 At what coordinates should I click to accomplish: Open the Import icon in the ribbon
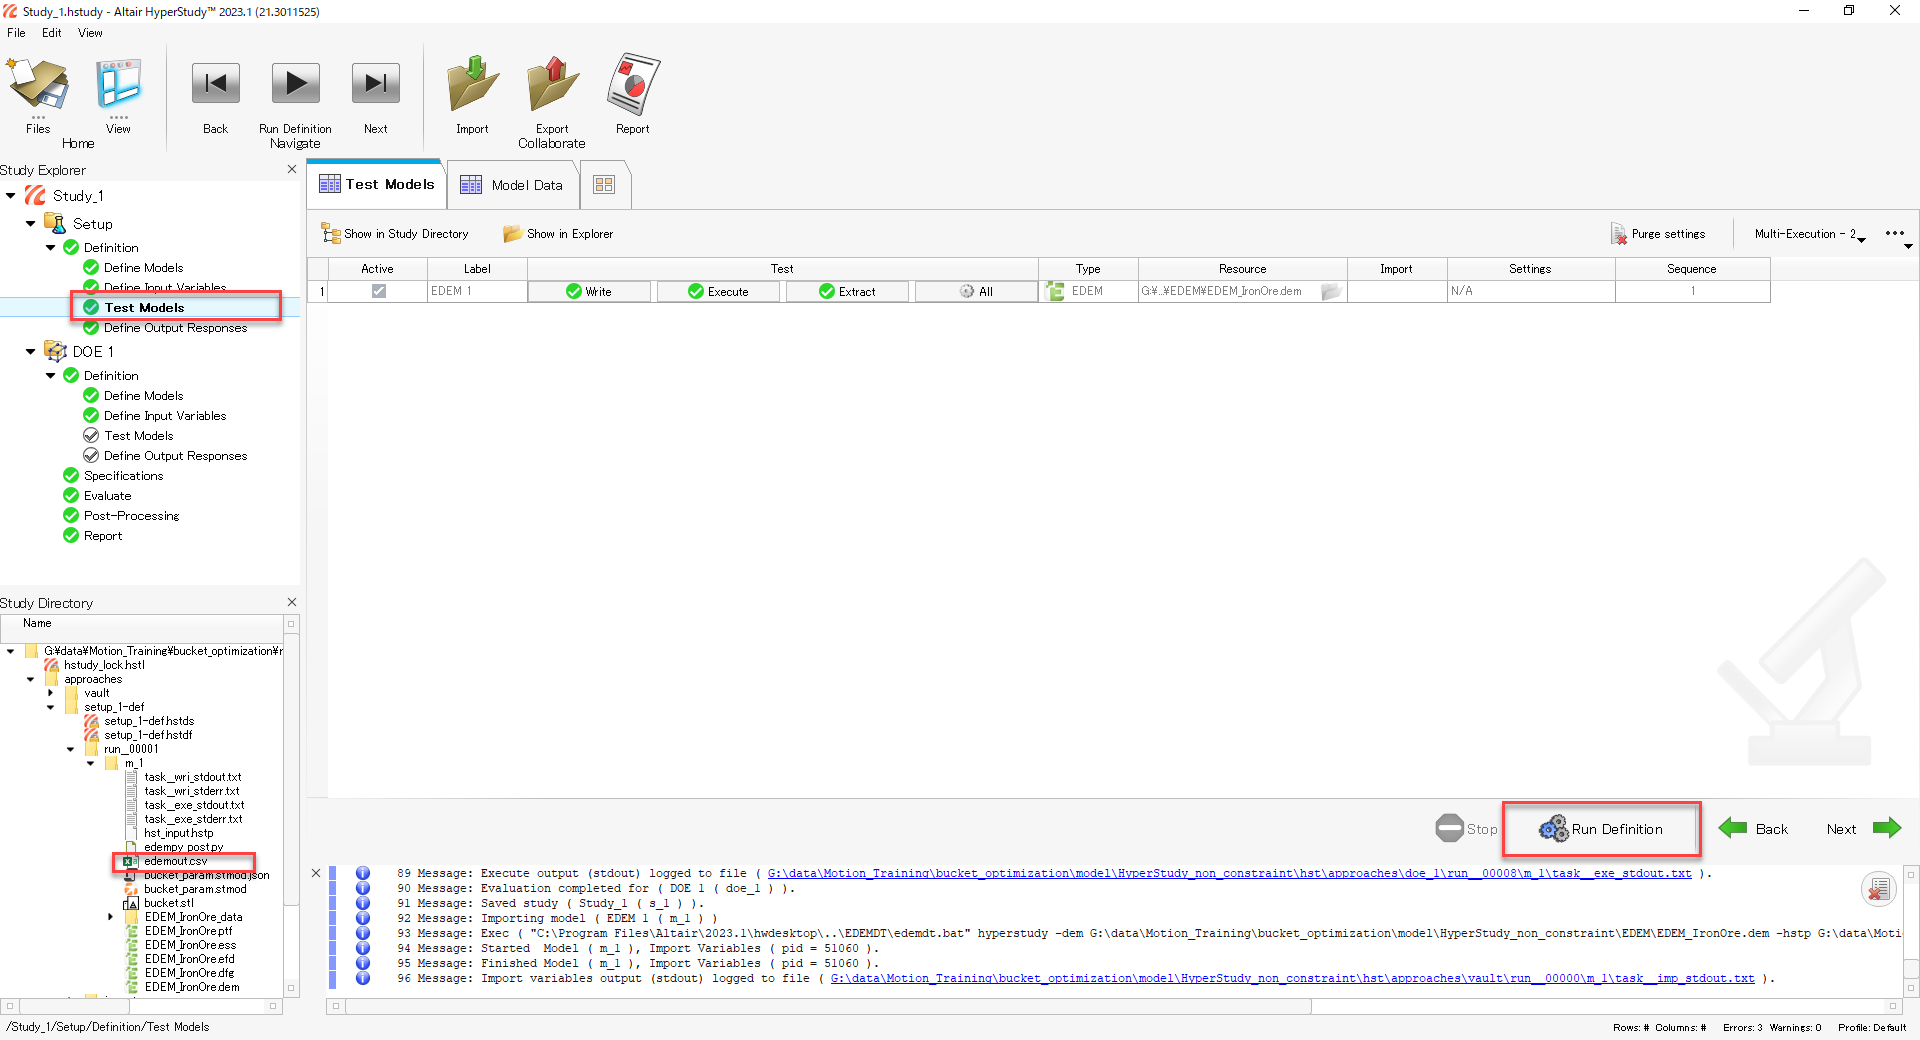472,84
